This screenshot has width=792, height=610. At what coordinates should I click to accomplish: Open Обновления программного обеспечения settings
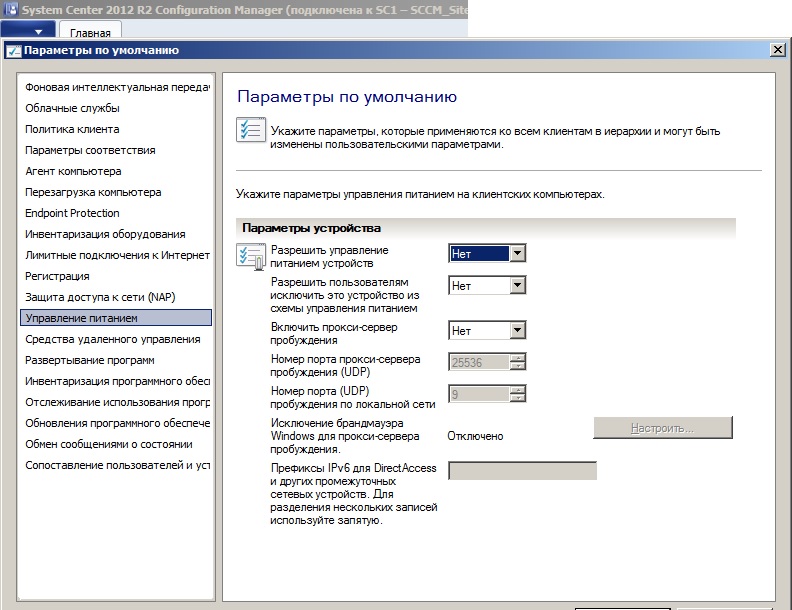point(117,423)
